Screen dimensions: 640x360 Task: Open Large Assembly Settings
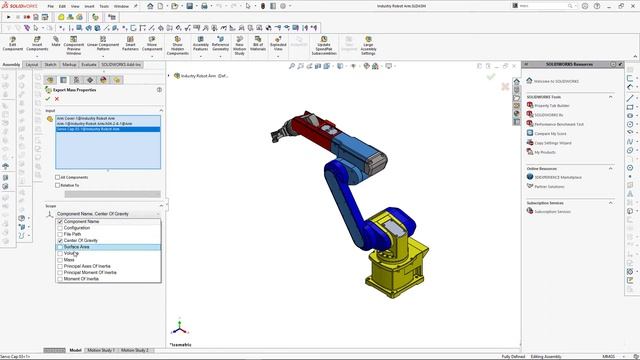point(368,45)
